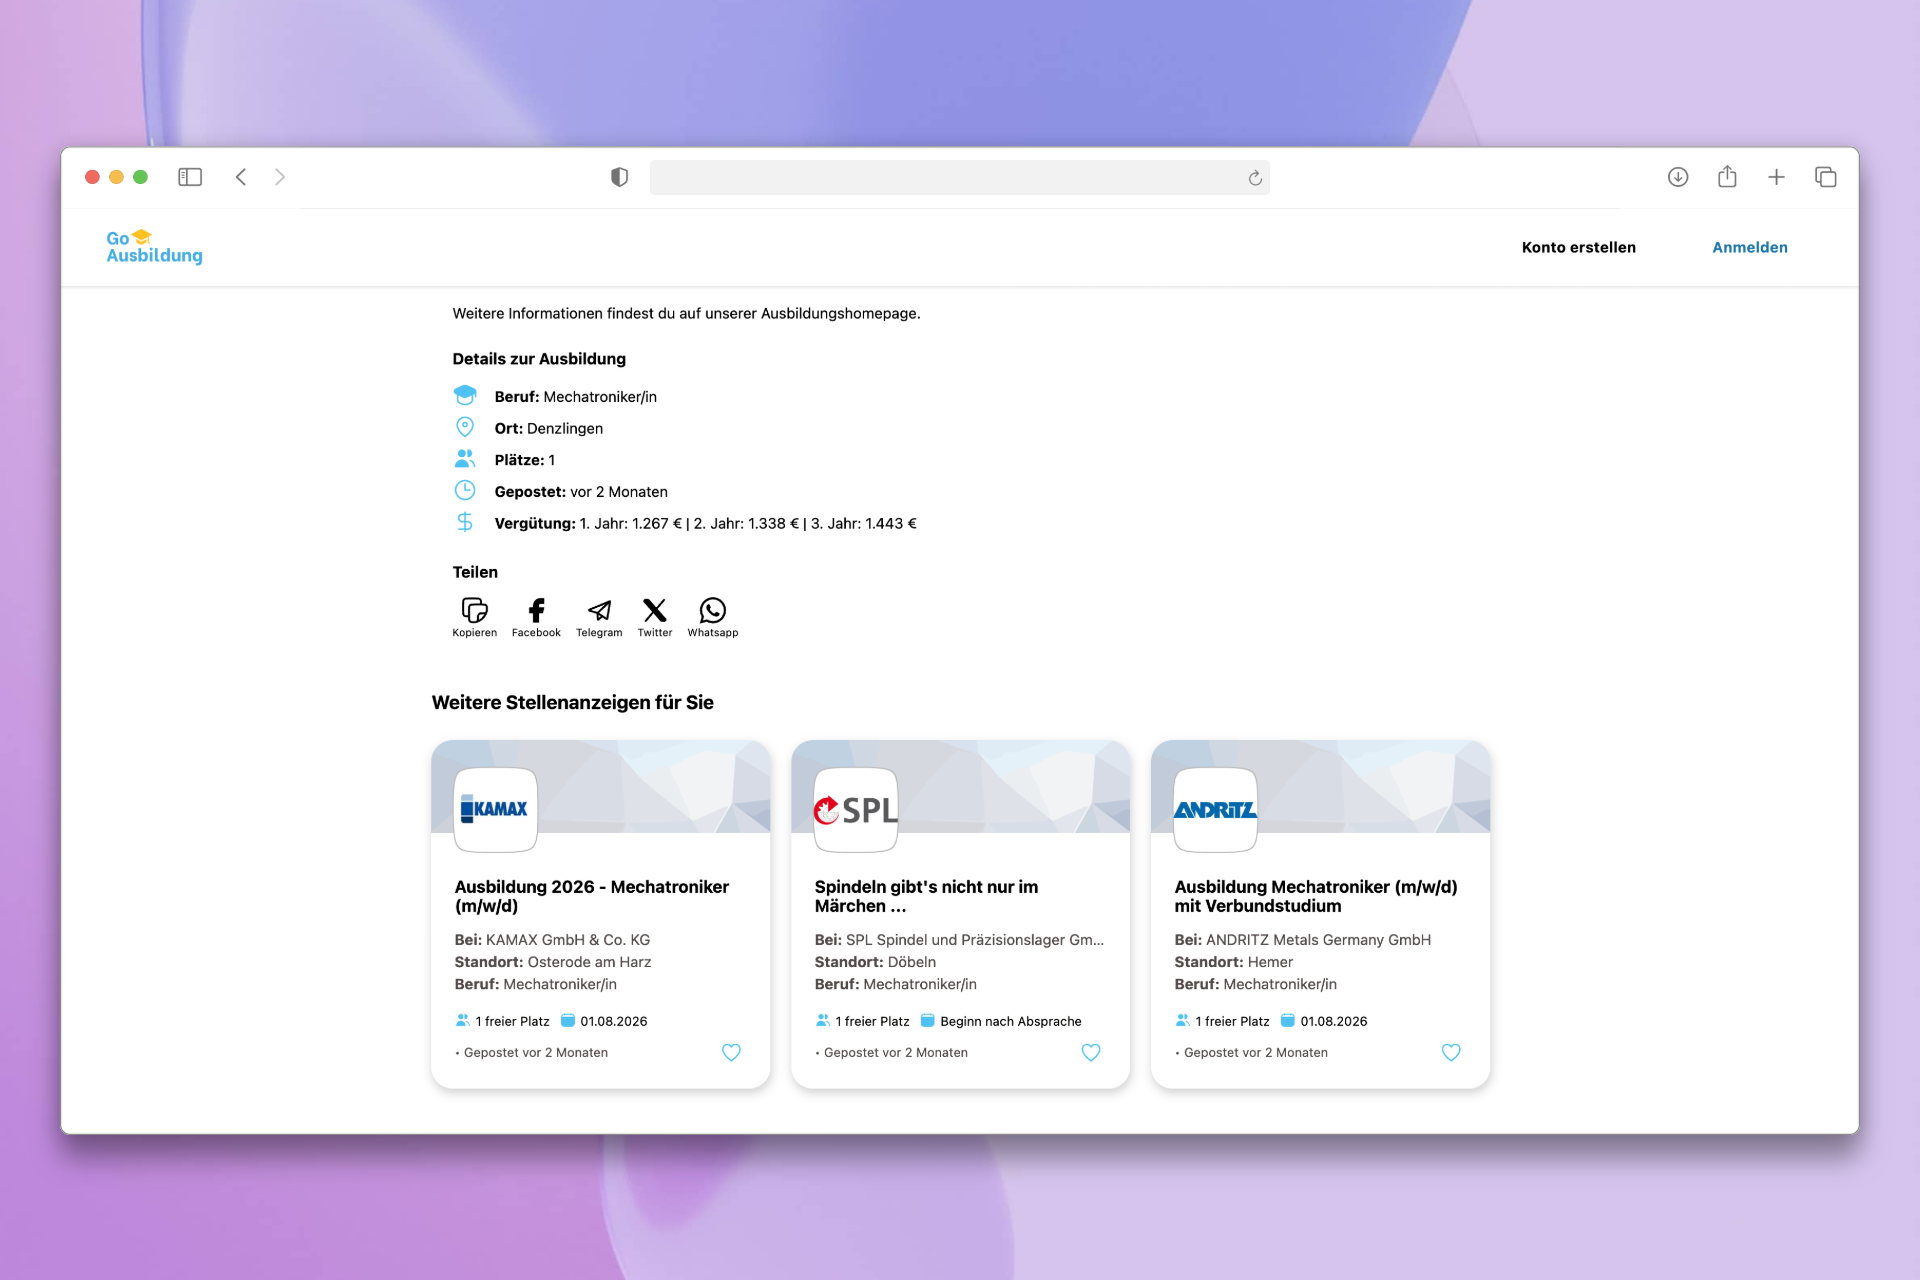The image size is (1920, 1280).
Task: Open tab overview in Safari
Action: [x=1825, y=177]
